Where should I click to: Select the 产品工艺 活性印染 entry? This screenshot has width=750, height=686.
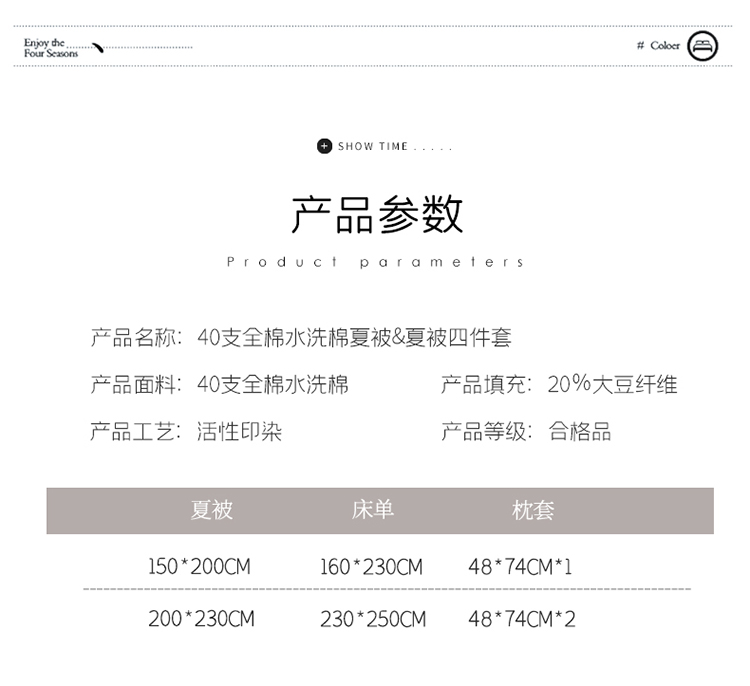186,431
